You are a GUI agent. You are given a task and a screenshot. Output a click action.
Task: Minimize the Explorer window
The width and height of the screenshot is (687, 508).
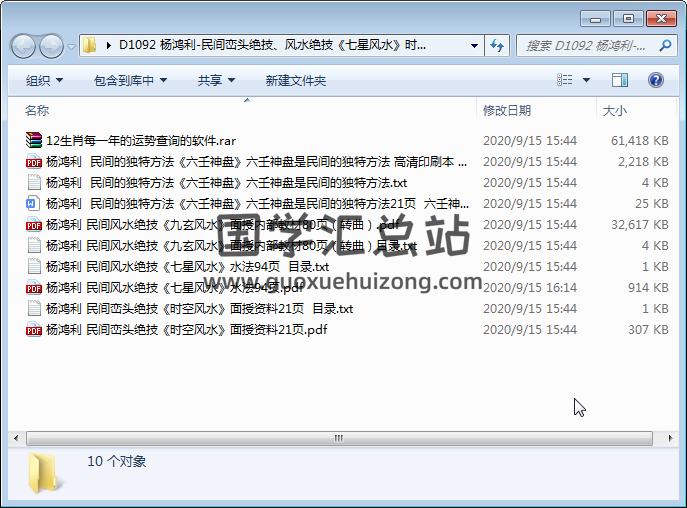click(x=595, y=19)
